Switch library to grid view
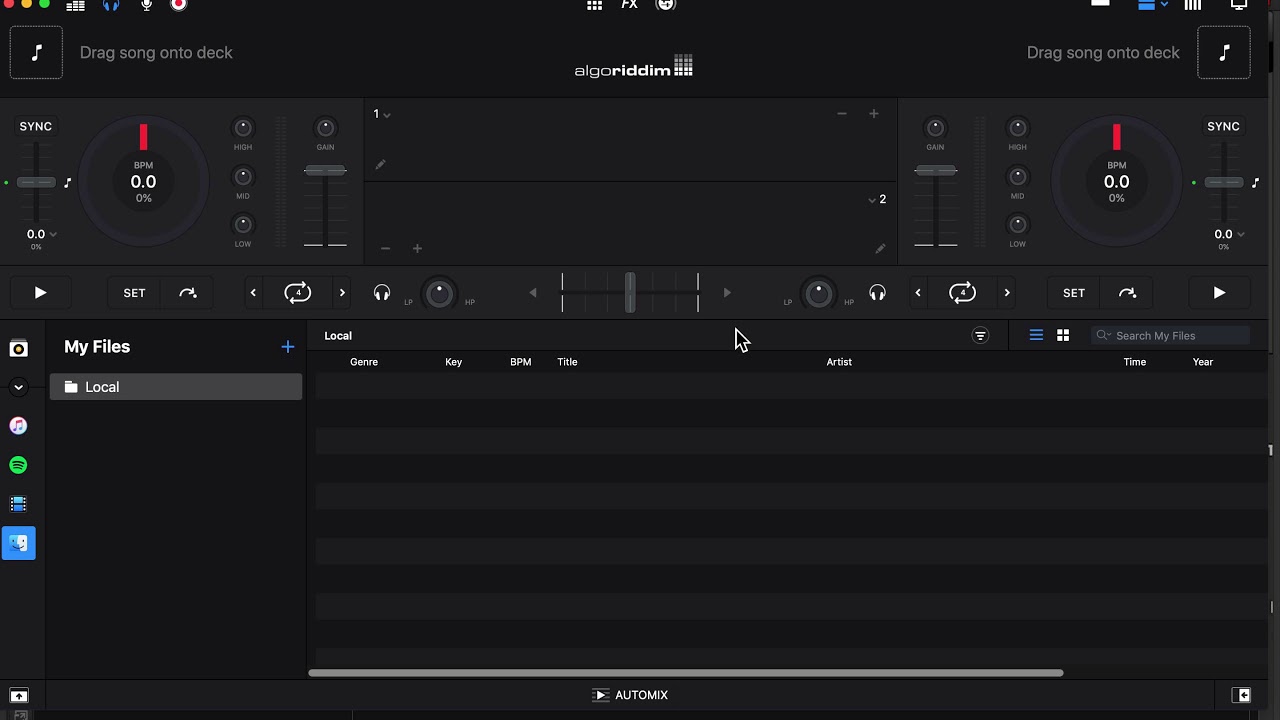 pos(1063,336)
